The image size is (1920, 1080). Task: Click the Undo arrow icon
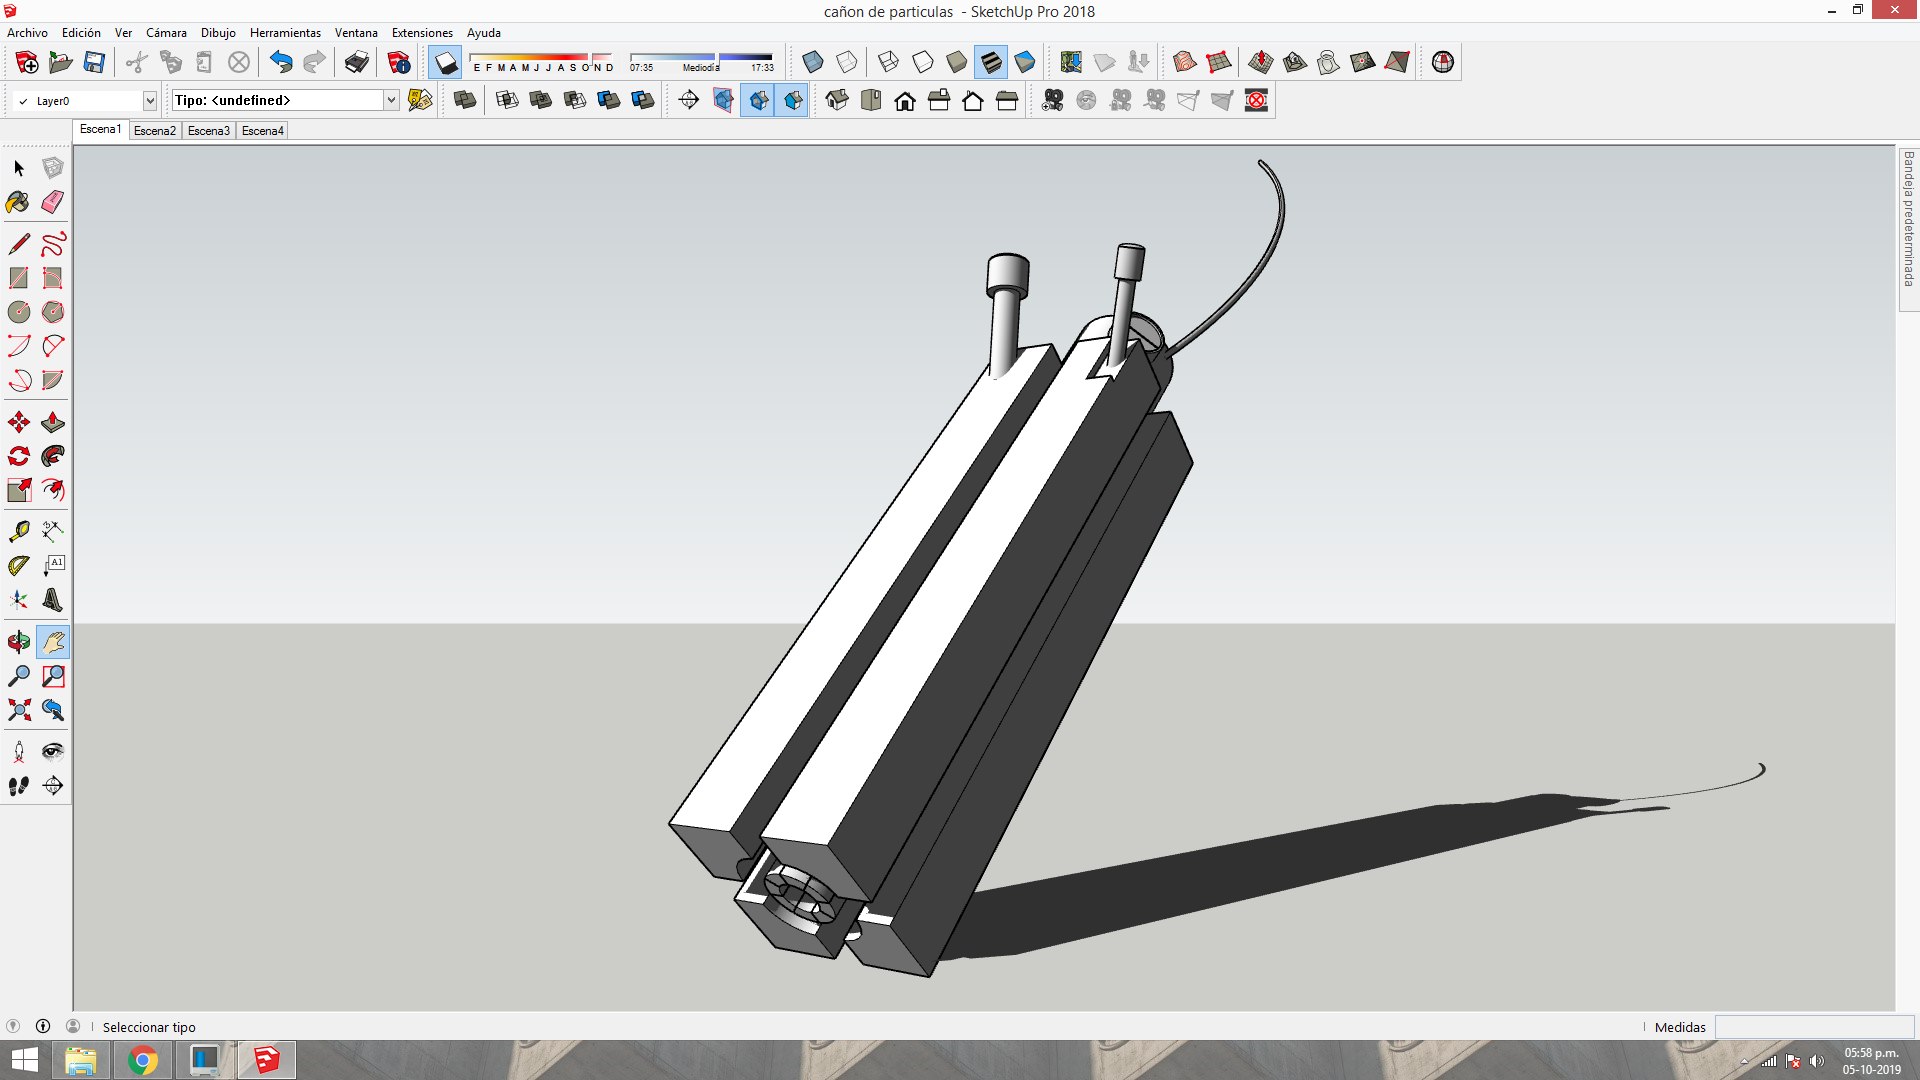click(x=281, y=62)
